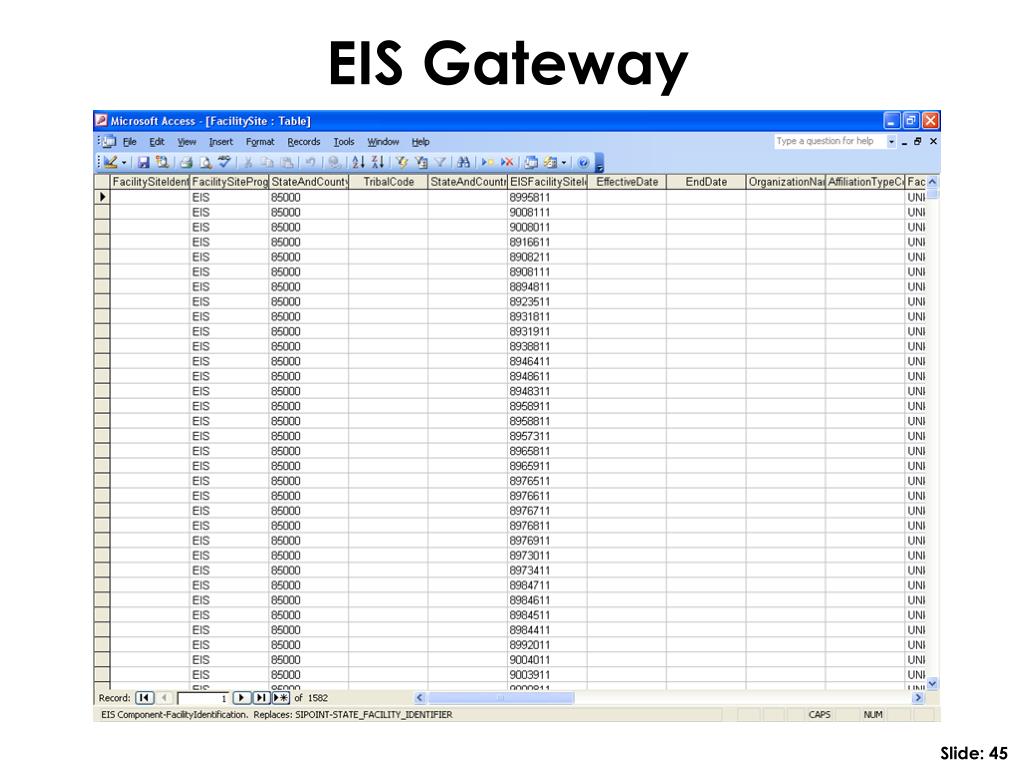Select the TribalCode column header

(x=389, y=182)
